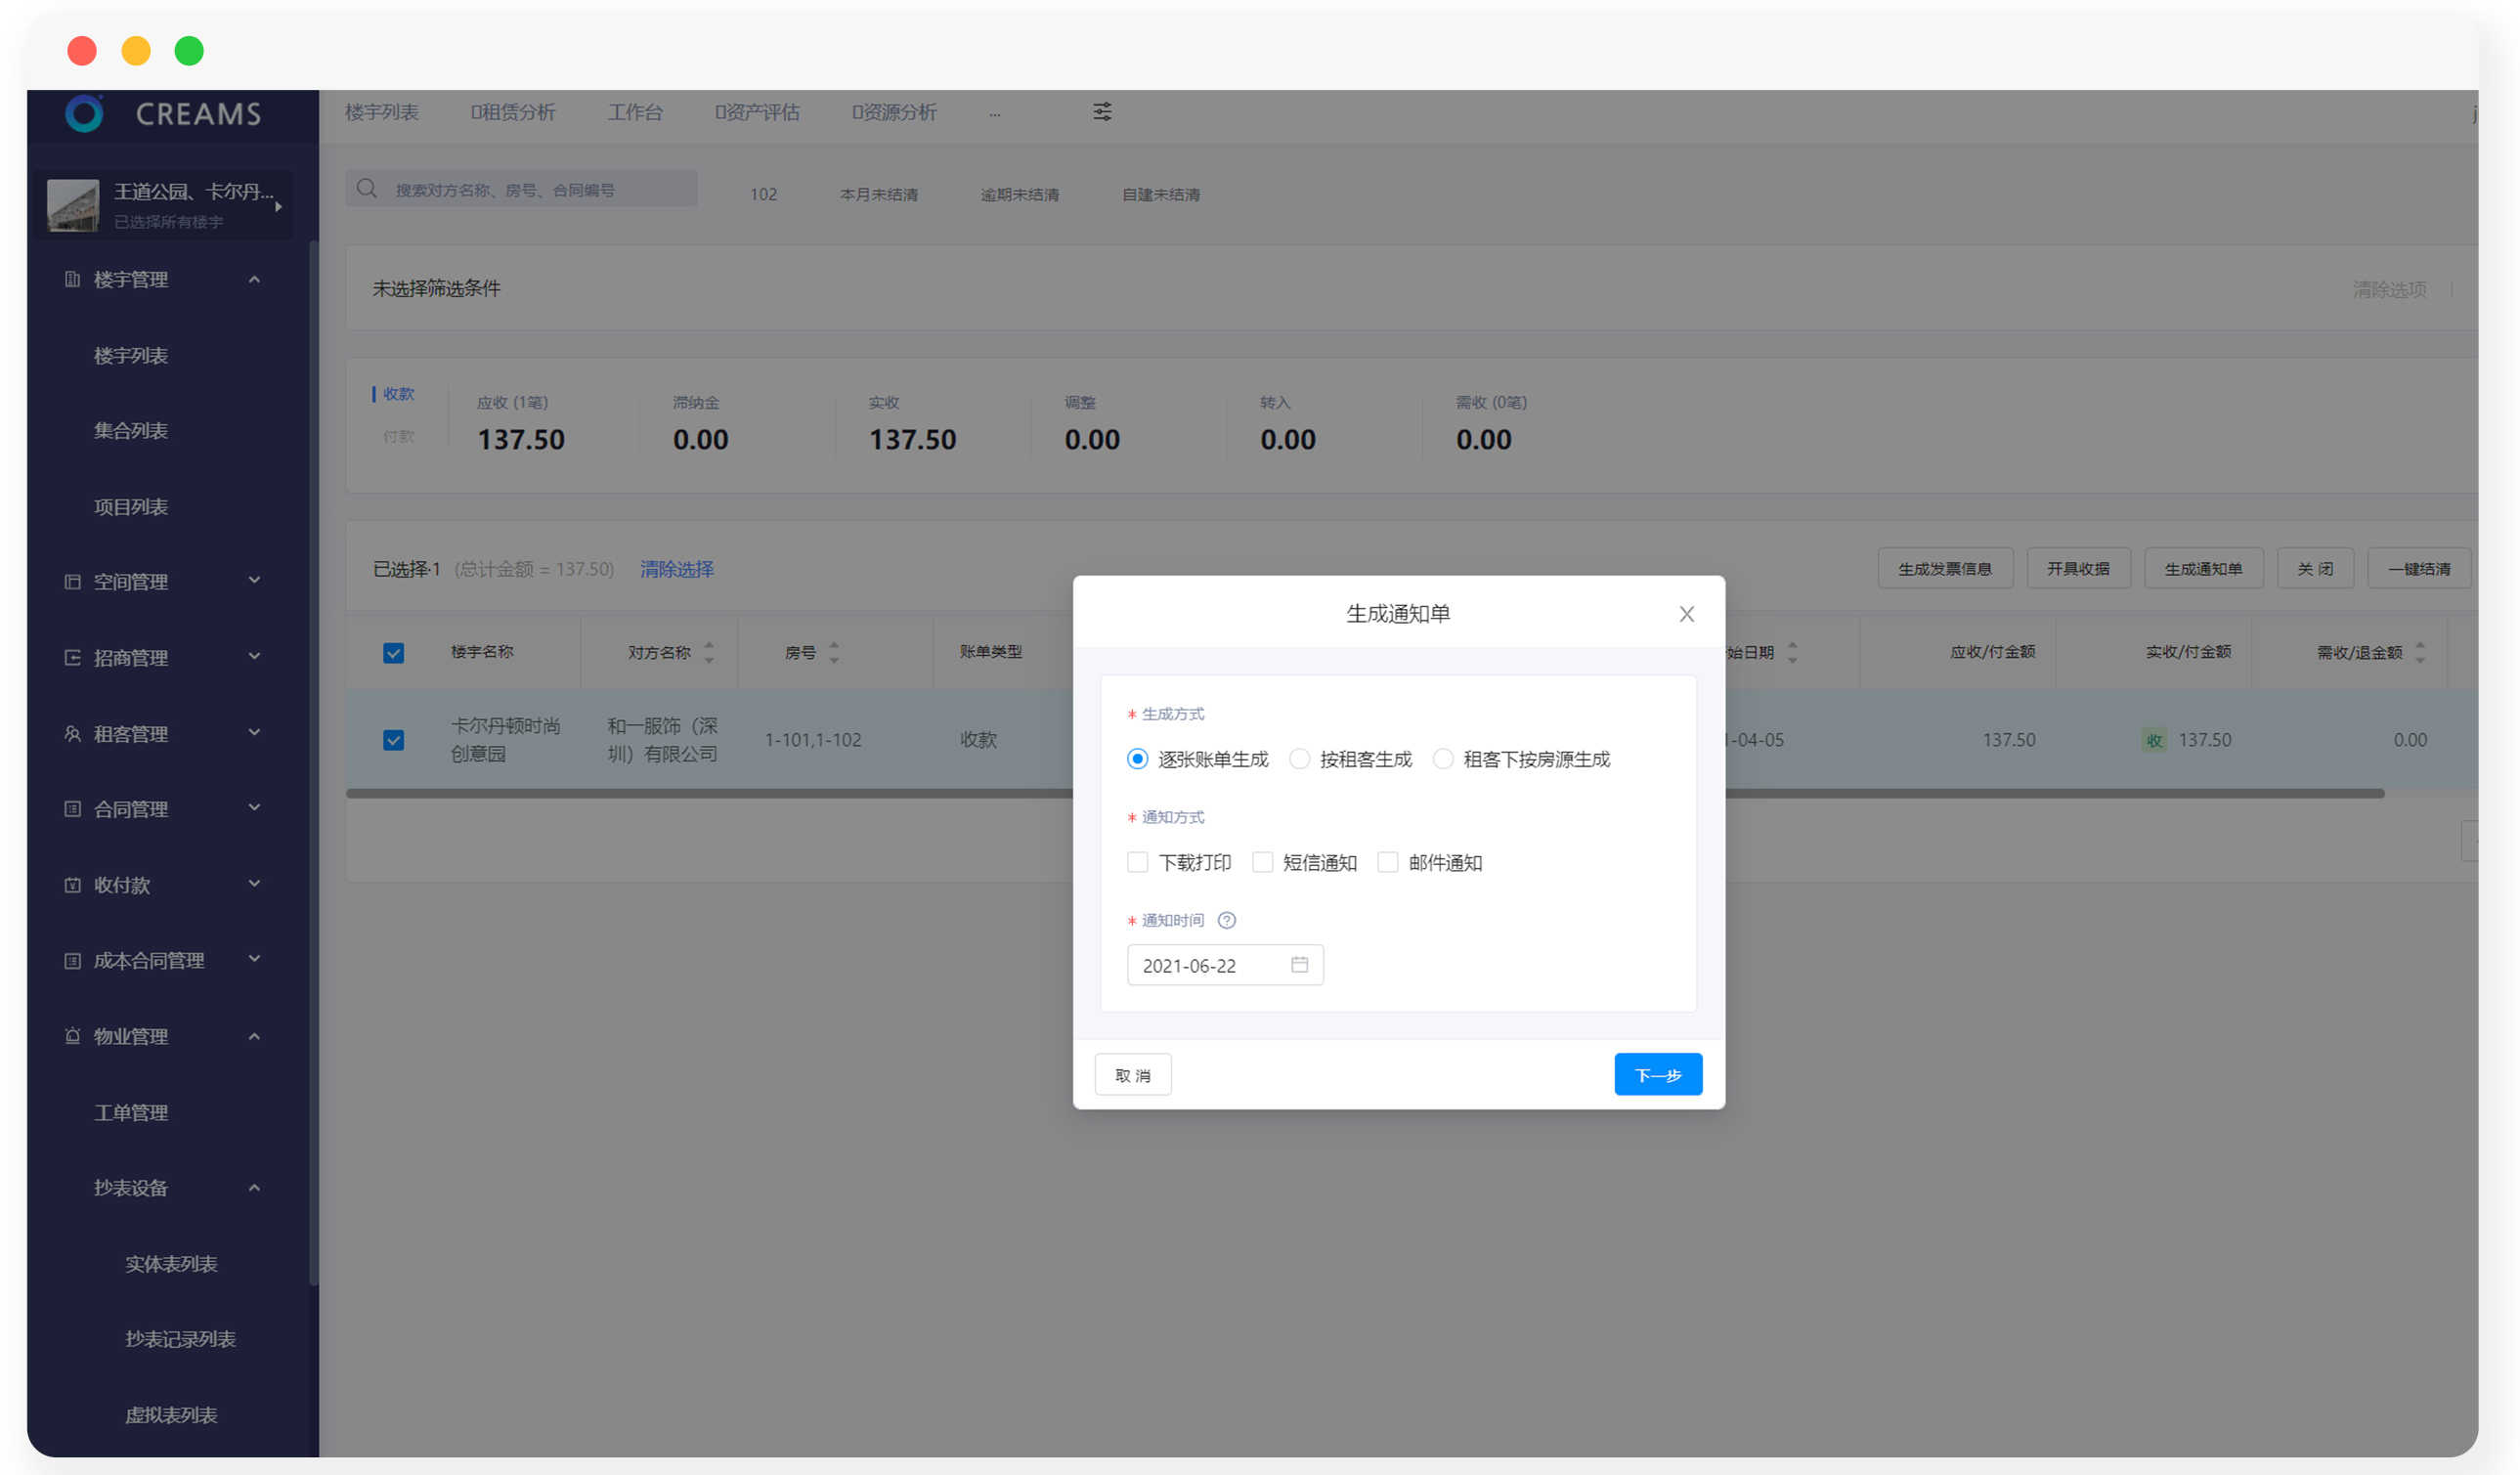The width and height of the screenshot is (2520, 1475).
Task: Open 抄表记录列表 in sidebar
Action: tap(180, 1338)
